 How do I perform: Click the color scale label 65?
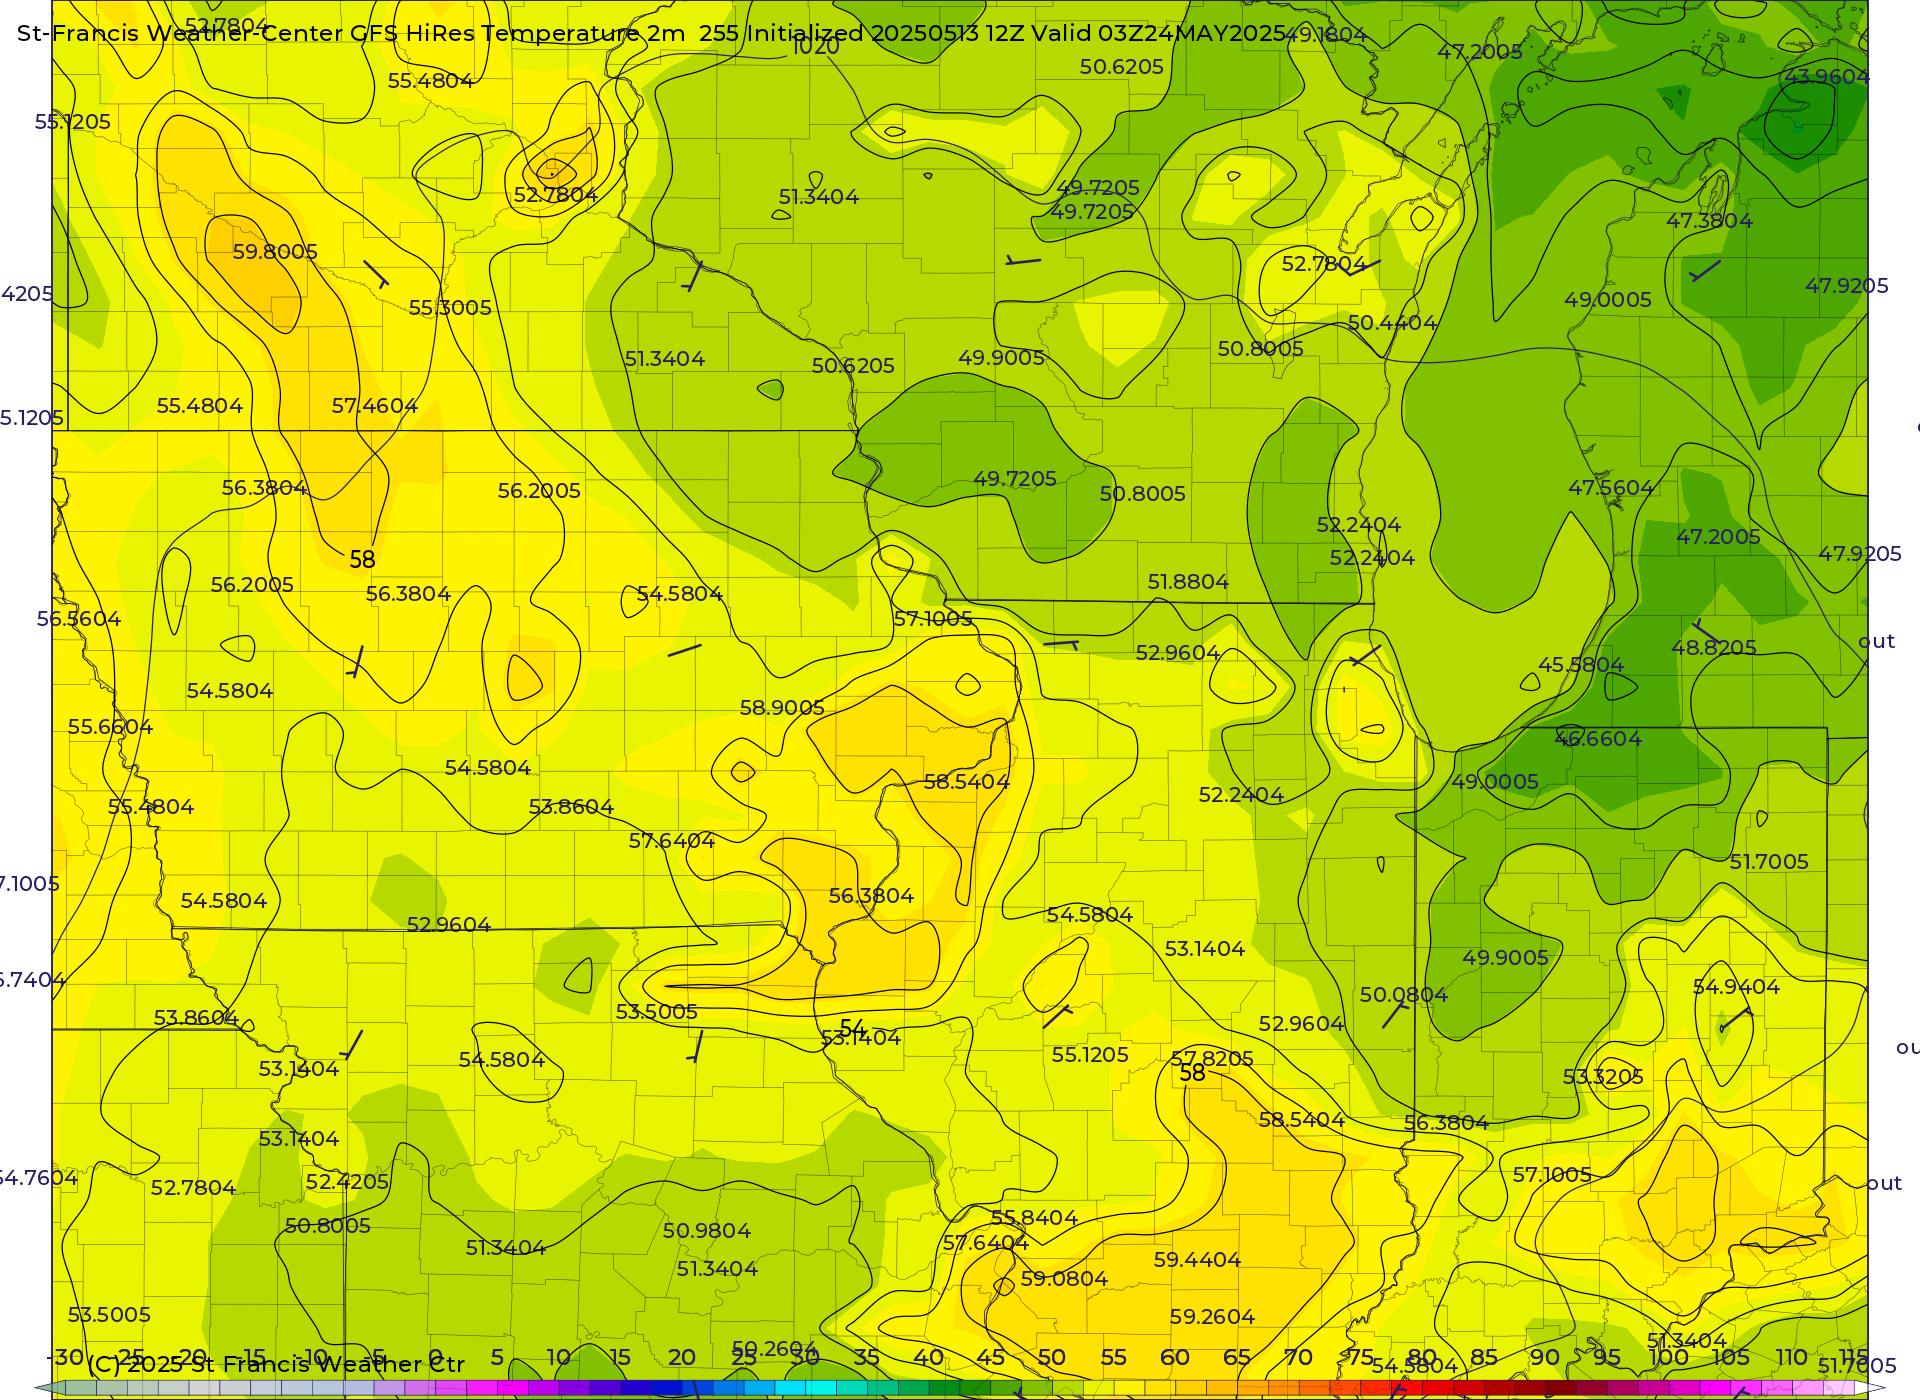[x=1237, y=1357]
